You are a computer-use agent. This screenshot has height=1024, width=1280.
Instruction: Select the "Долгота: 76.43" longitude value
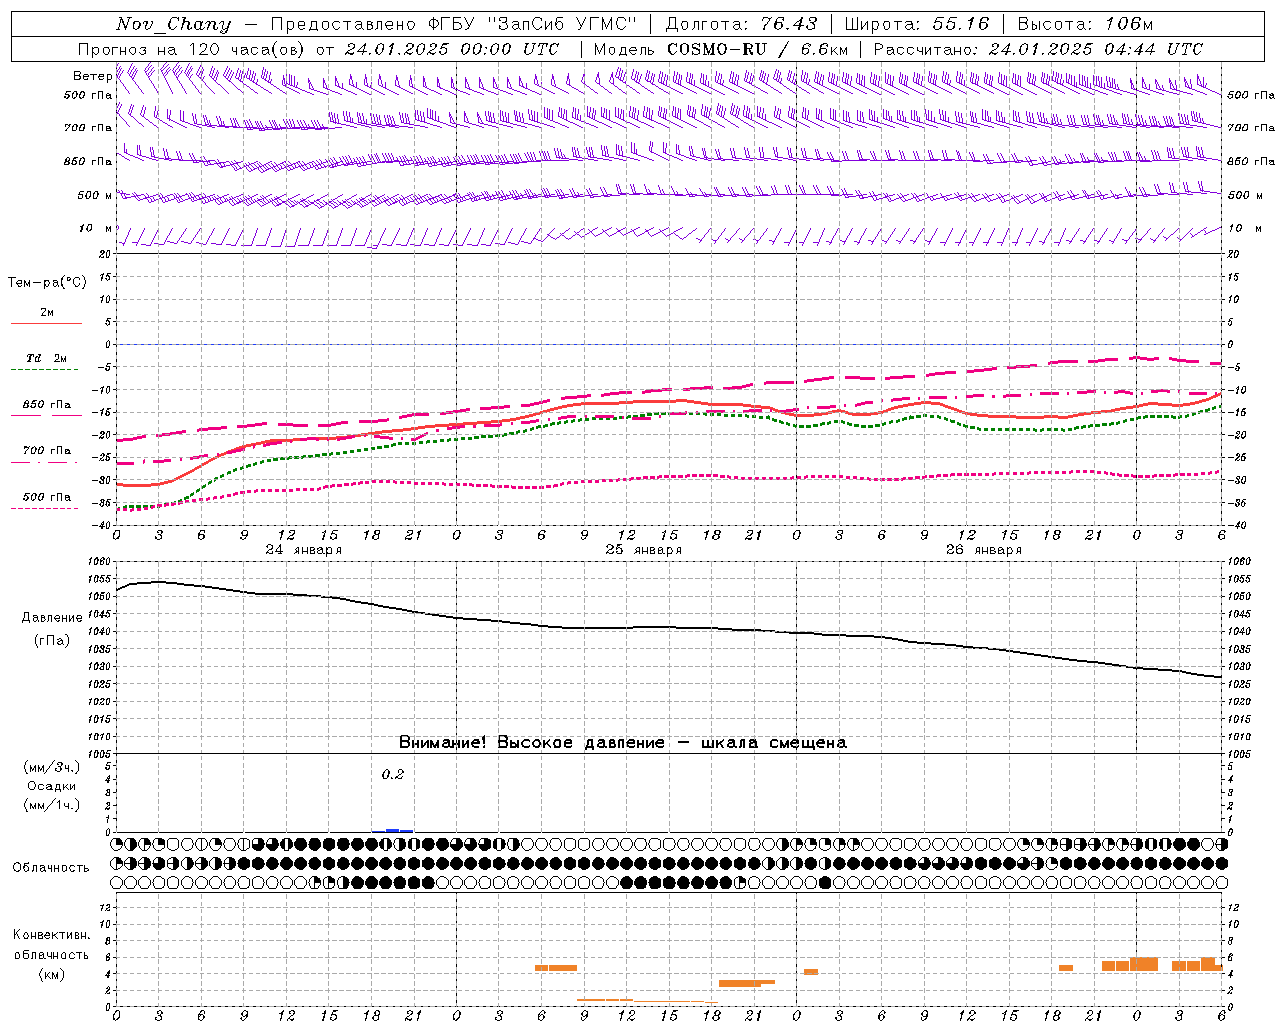pyautogui.click(x=741, y=24)
